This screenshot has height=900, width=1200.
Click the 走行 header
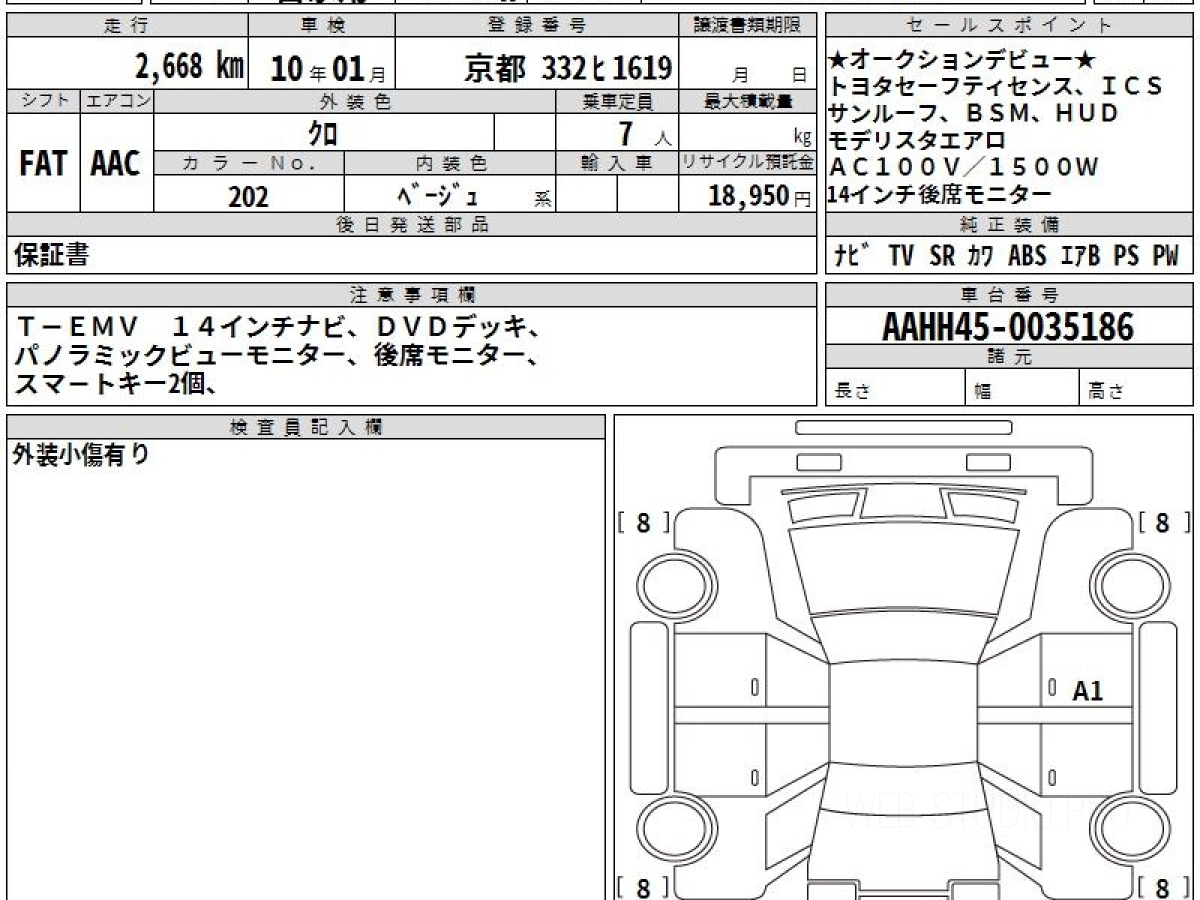pos(126,26)
